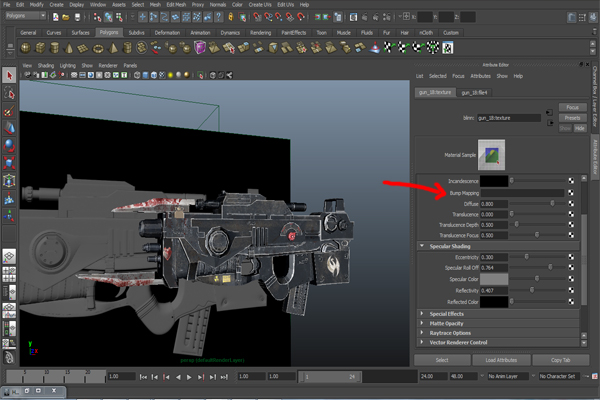600x400 pixels.
Task: Switch to the Rendering shelf tab
Action: [260, 33]
